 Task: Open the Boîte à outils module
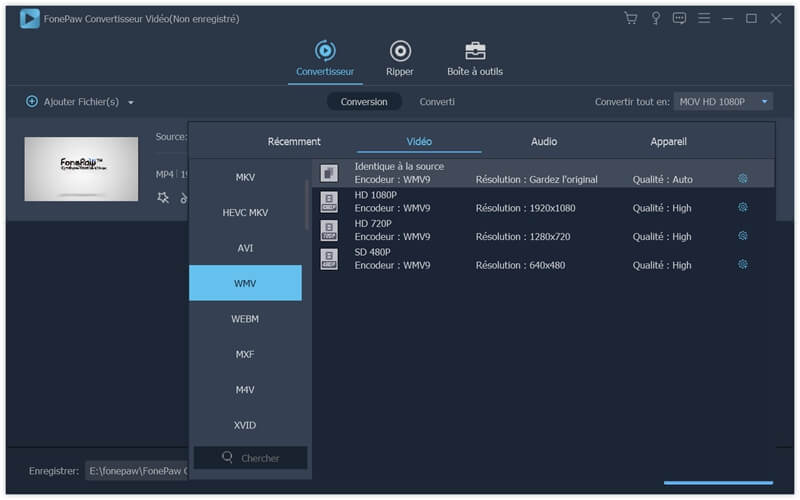click(475, 59)
